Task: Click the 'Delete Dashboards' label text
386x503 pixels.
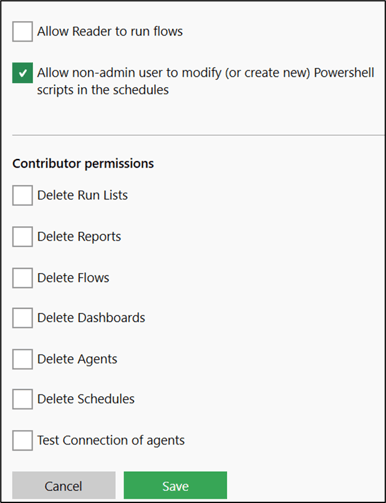Action: click(x=91, y=318)
